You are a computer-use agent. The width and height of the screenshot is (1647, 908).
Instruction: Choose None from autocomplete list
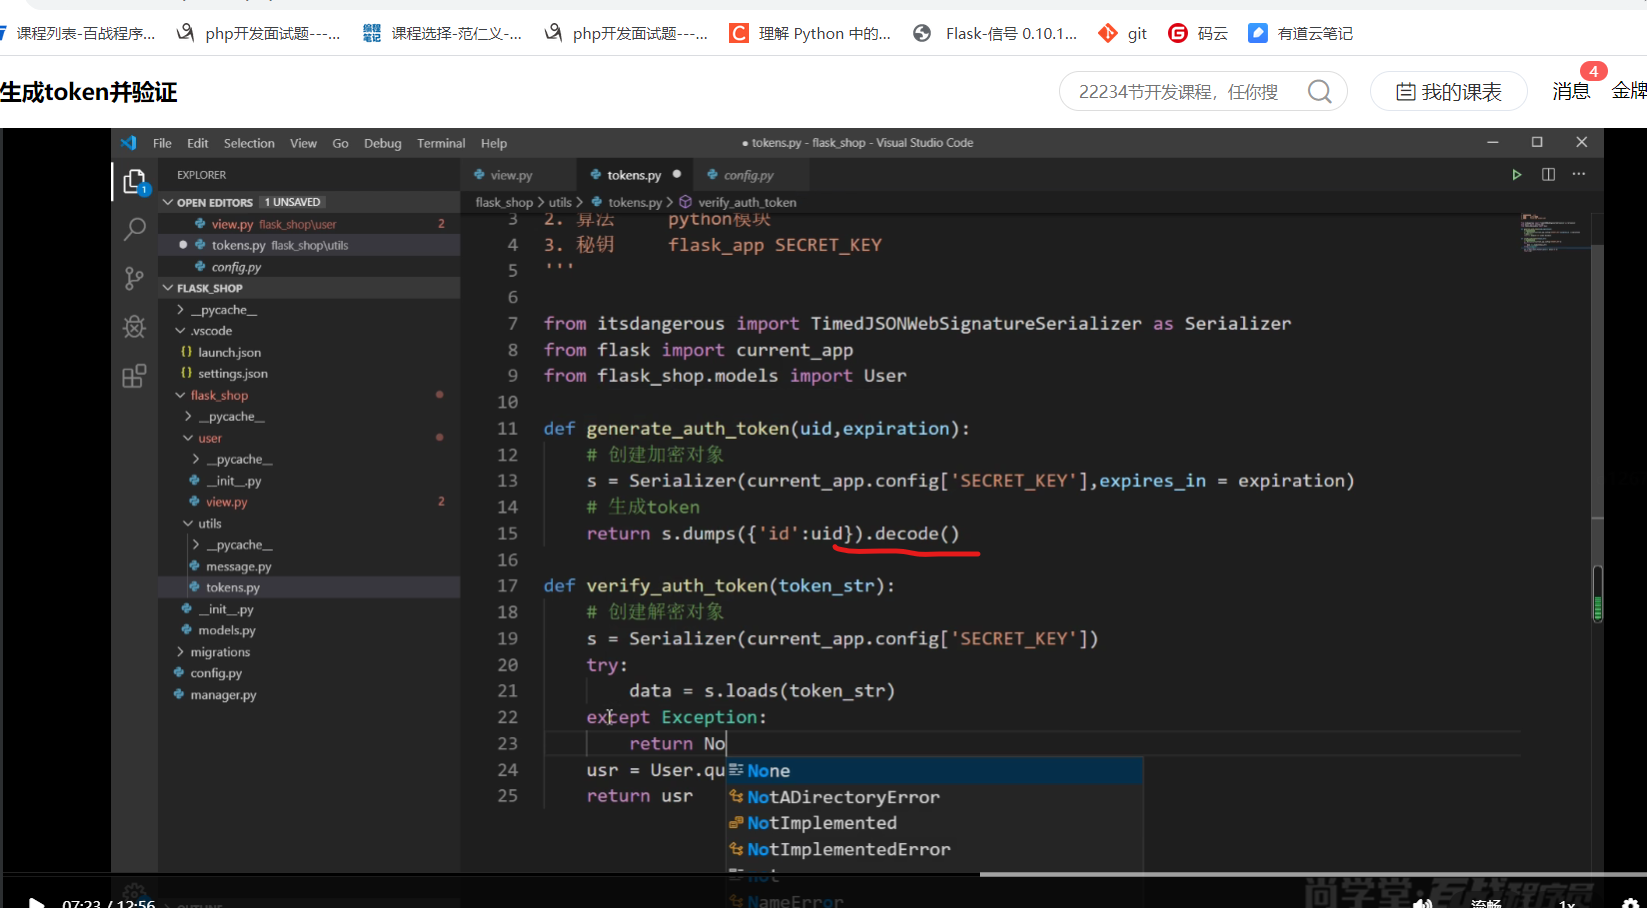(x=934, y=771)
